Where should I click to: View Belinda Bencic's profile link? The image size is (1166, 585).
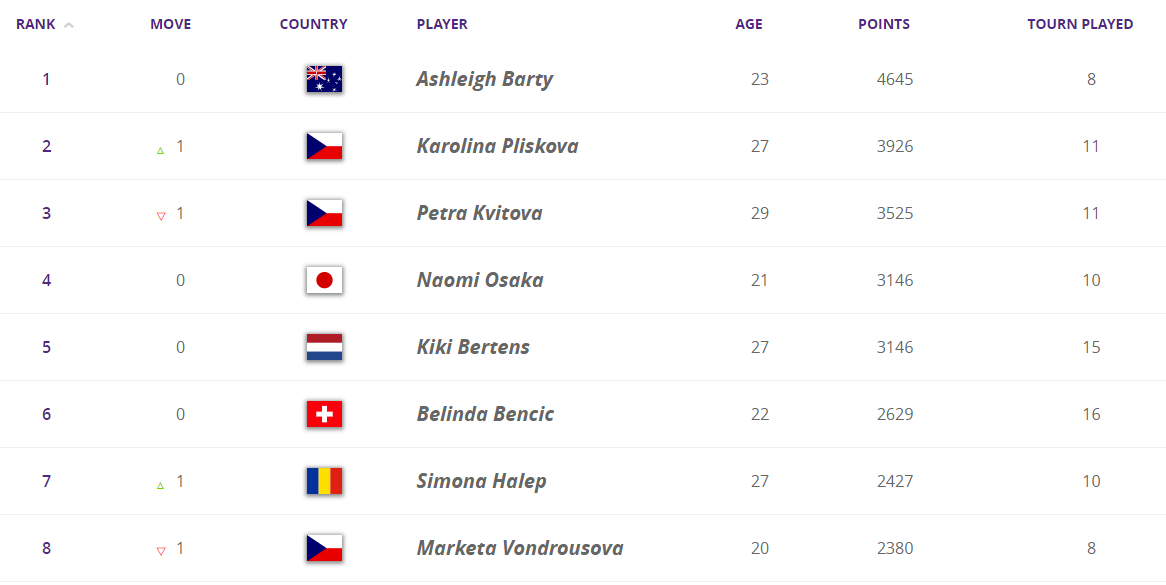click(x=485, y=414)
